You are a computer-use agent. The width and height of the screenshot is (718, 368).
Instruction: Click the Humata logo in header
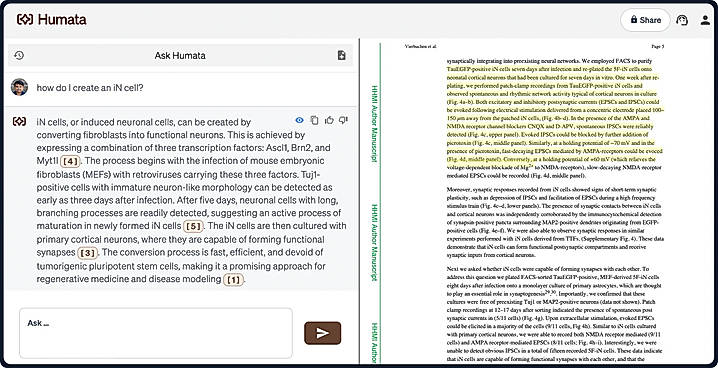51,19
